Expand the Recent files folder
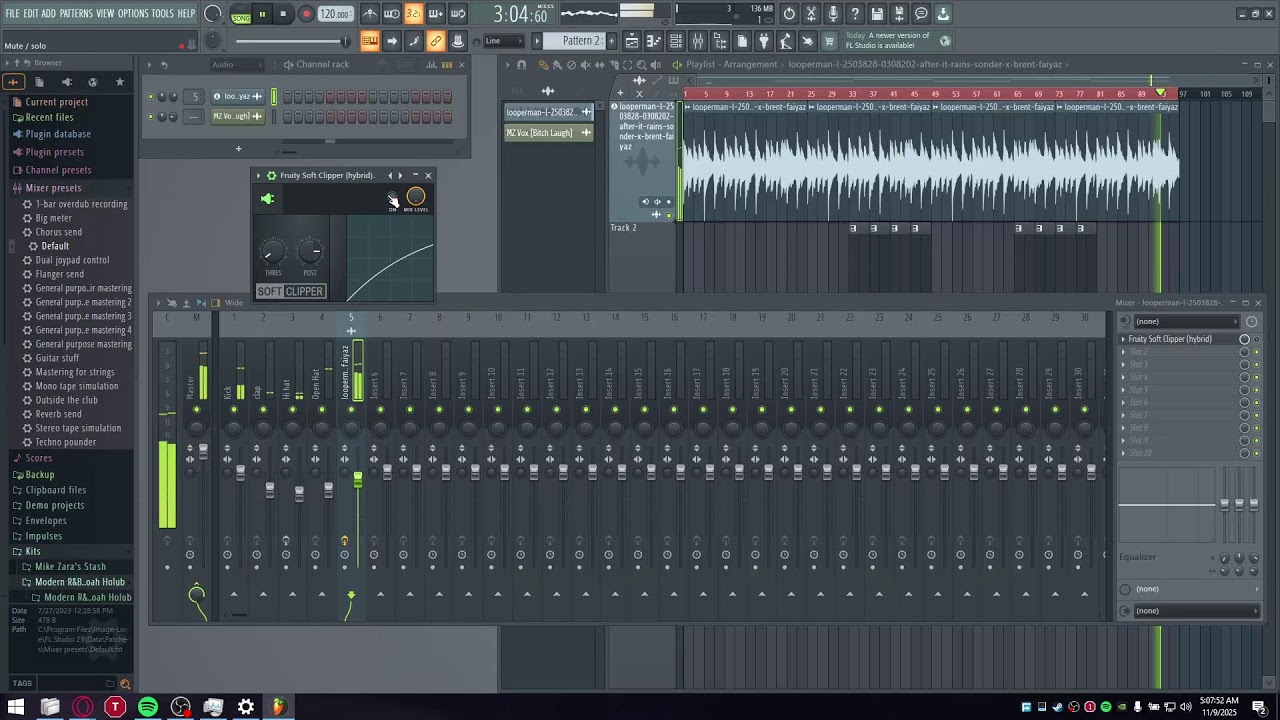This screenshot has height=720, width=1280. coord(49,117)
